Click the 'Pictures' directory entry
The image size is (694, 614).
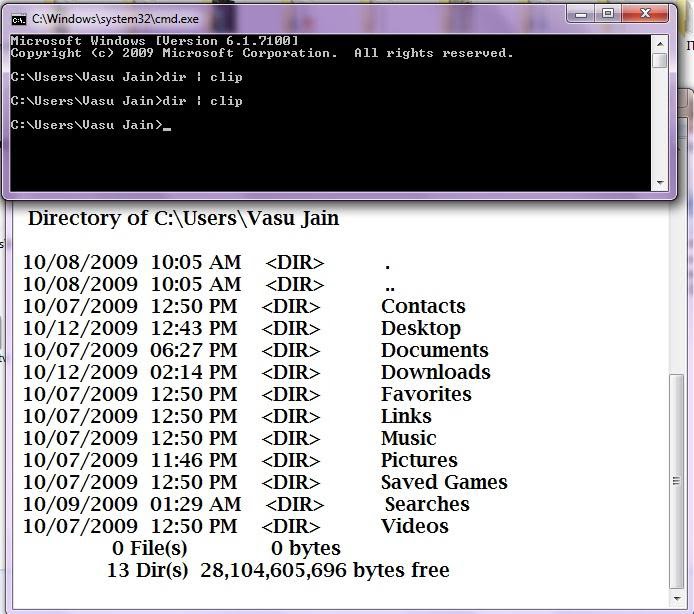pos(419,460)
